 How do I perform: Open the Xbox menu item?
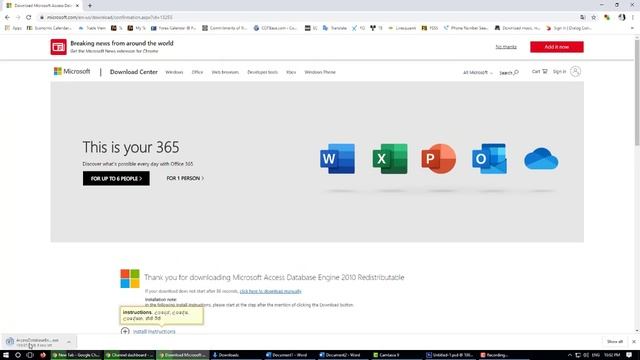(x=291, y=72)
